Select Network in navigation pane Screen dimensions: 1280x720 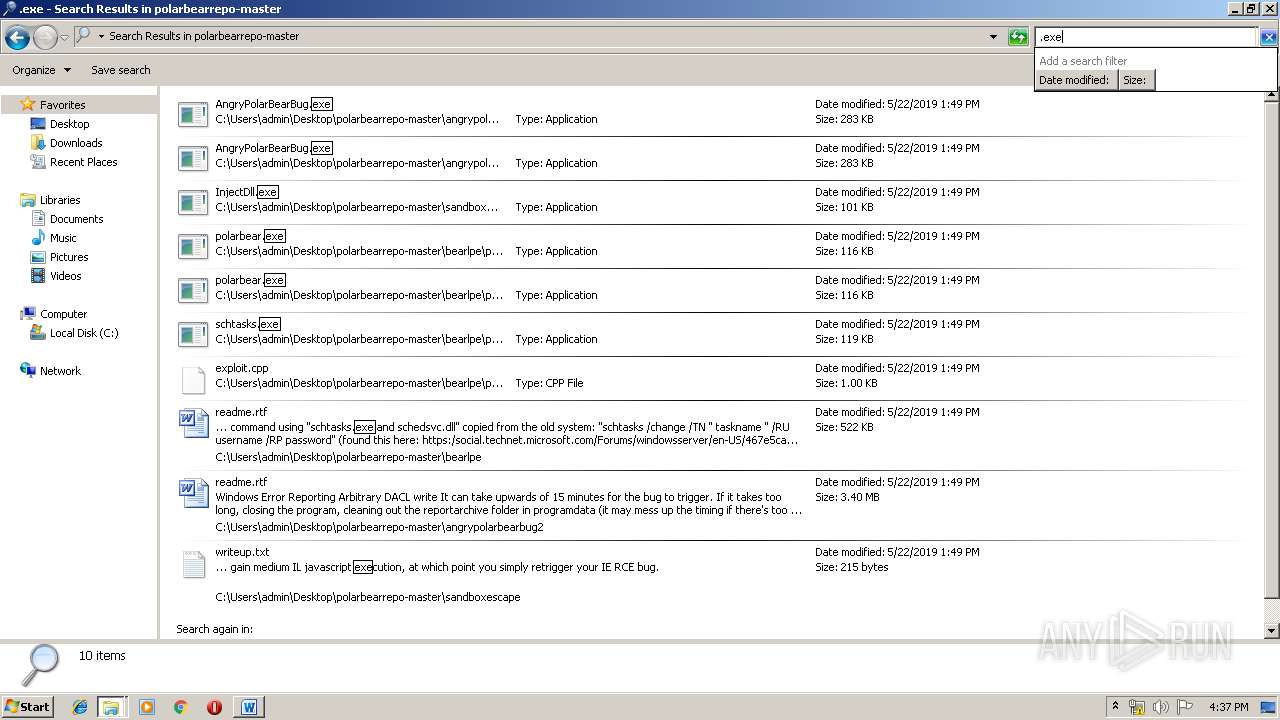(60, 371)
